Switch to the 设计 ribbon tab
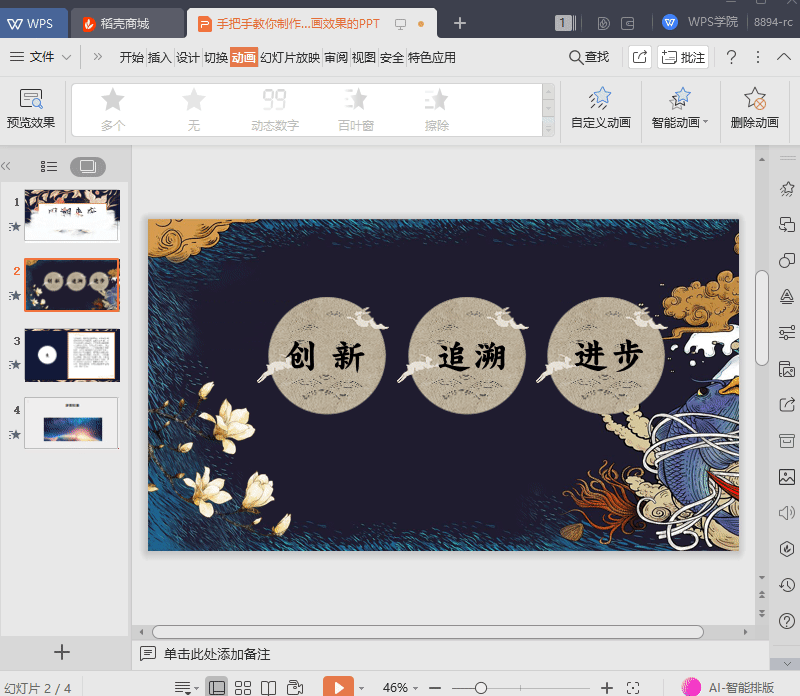The image size is (800, 696). (x=188, y=57)
